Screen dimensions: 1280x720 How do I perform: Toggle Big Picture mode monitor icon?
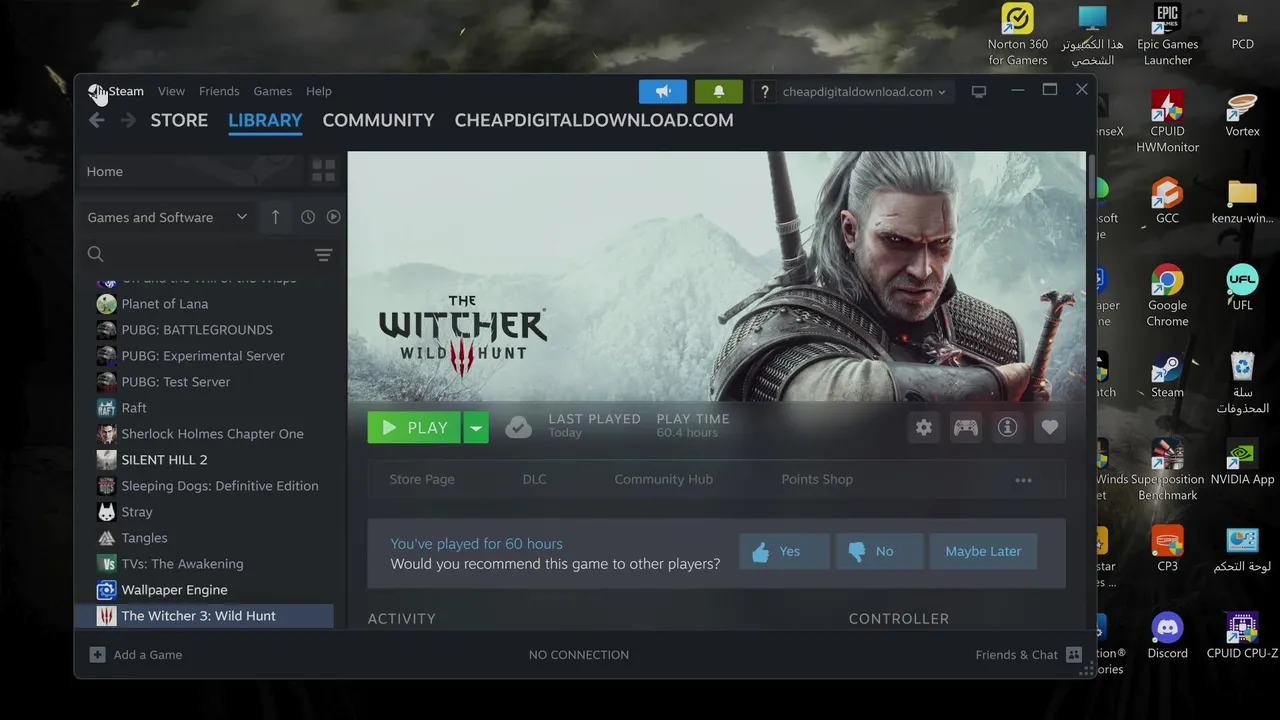click(x=979, y=91)
